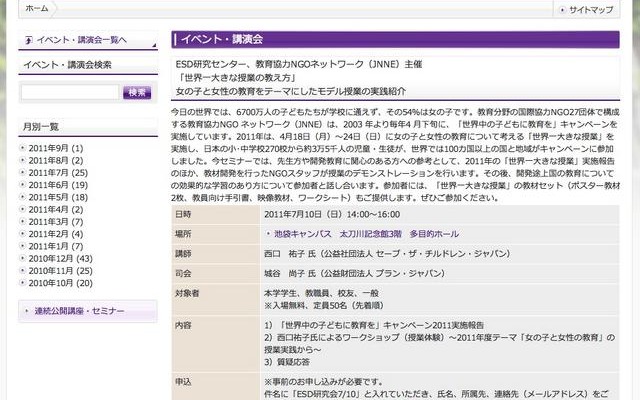Open the 2010年11月 (25) archive

60,271
